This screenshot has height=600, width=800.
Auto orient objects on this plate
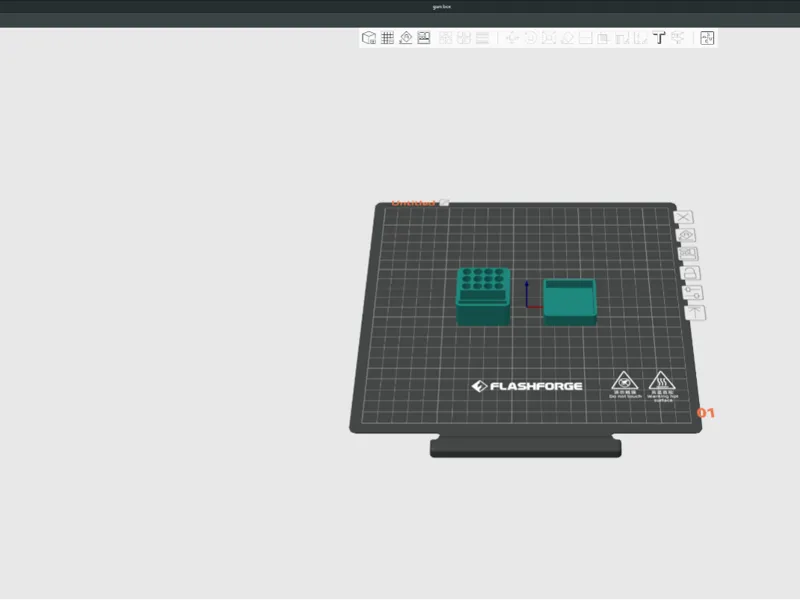coord(686,235)
